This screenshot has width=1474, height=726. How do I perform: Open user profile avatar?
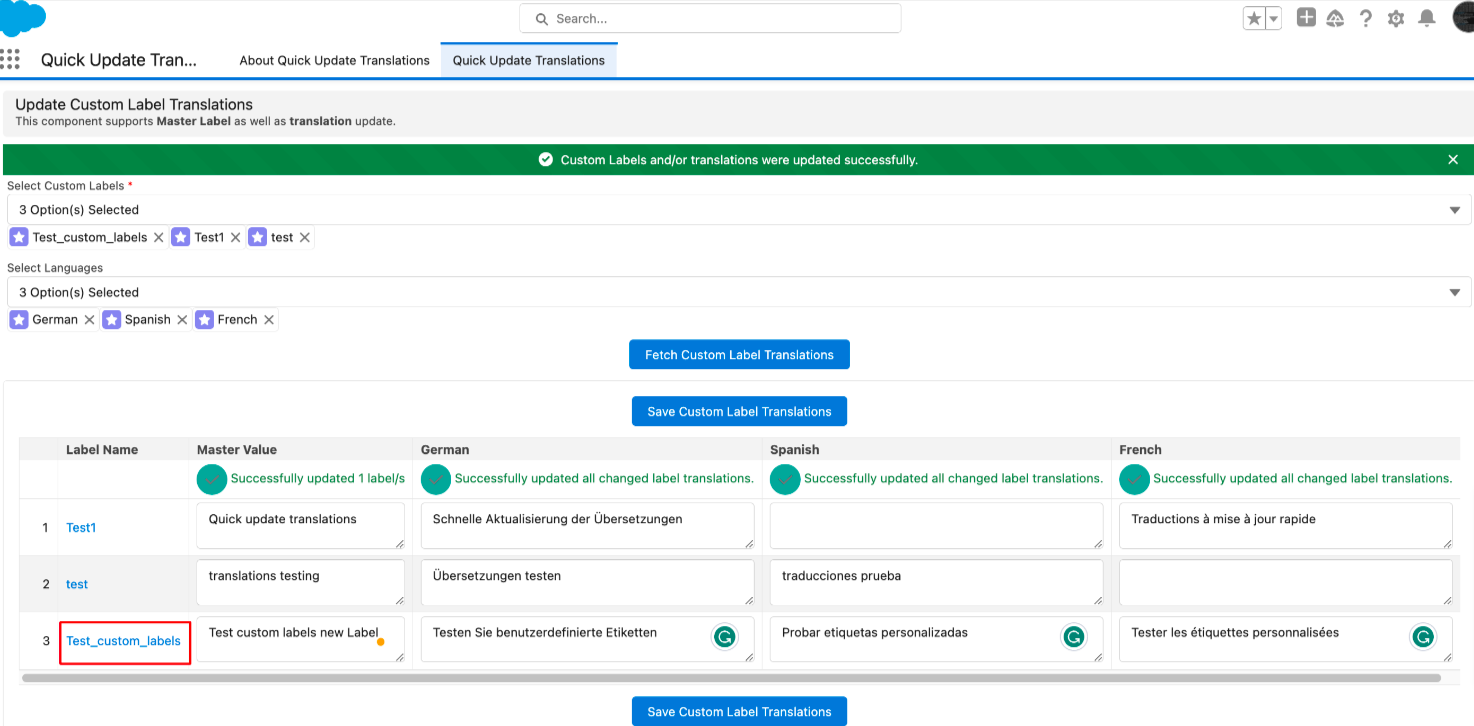click(1463, 17)
